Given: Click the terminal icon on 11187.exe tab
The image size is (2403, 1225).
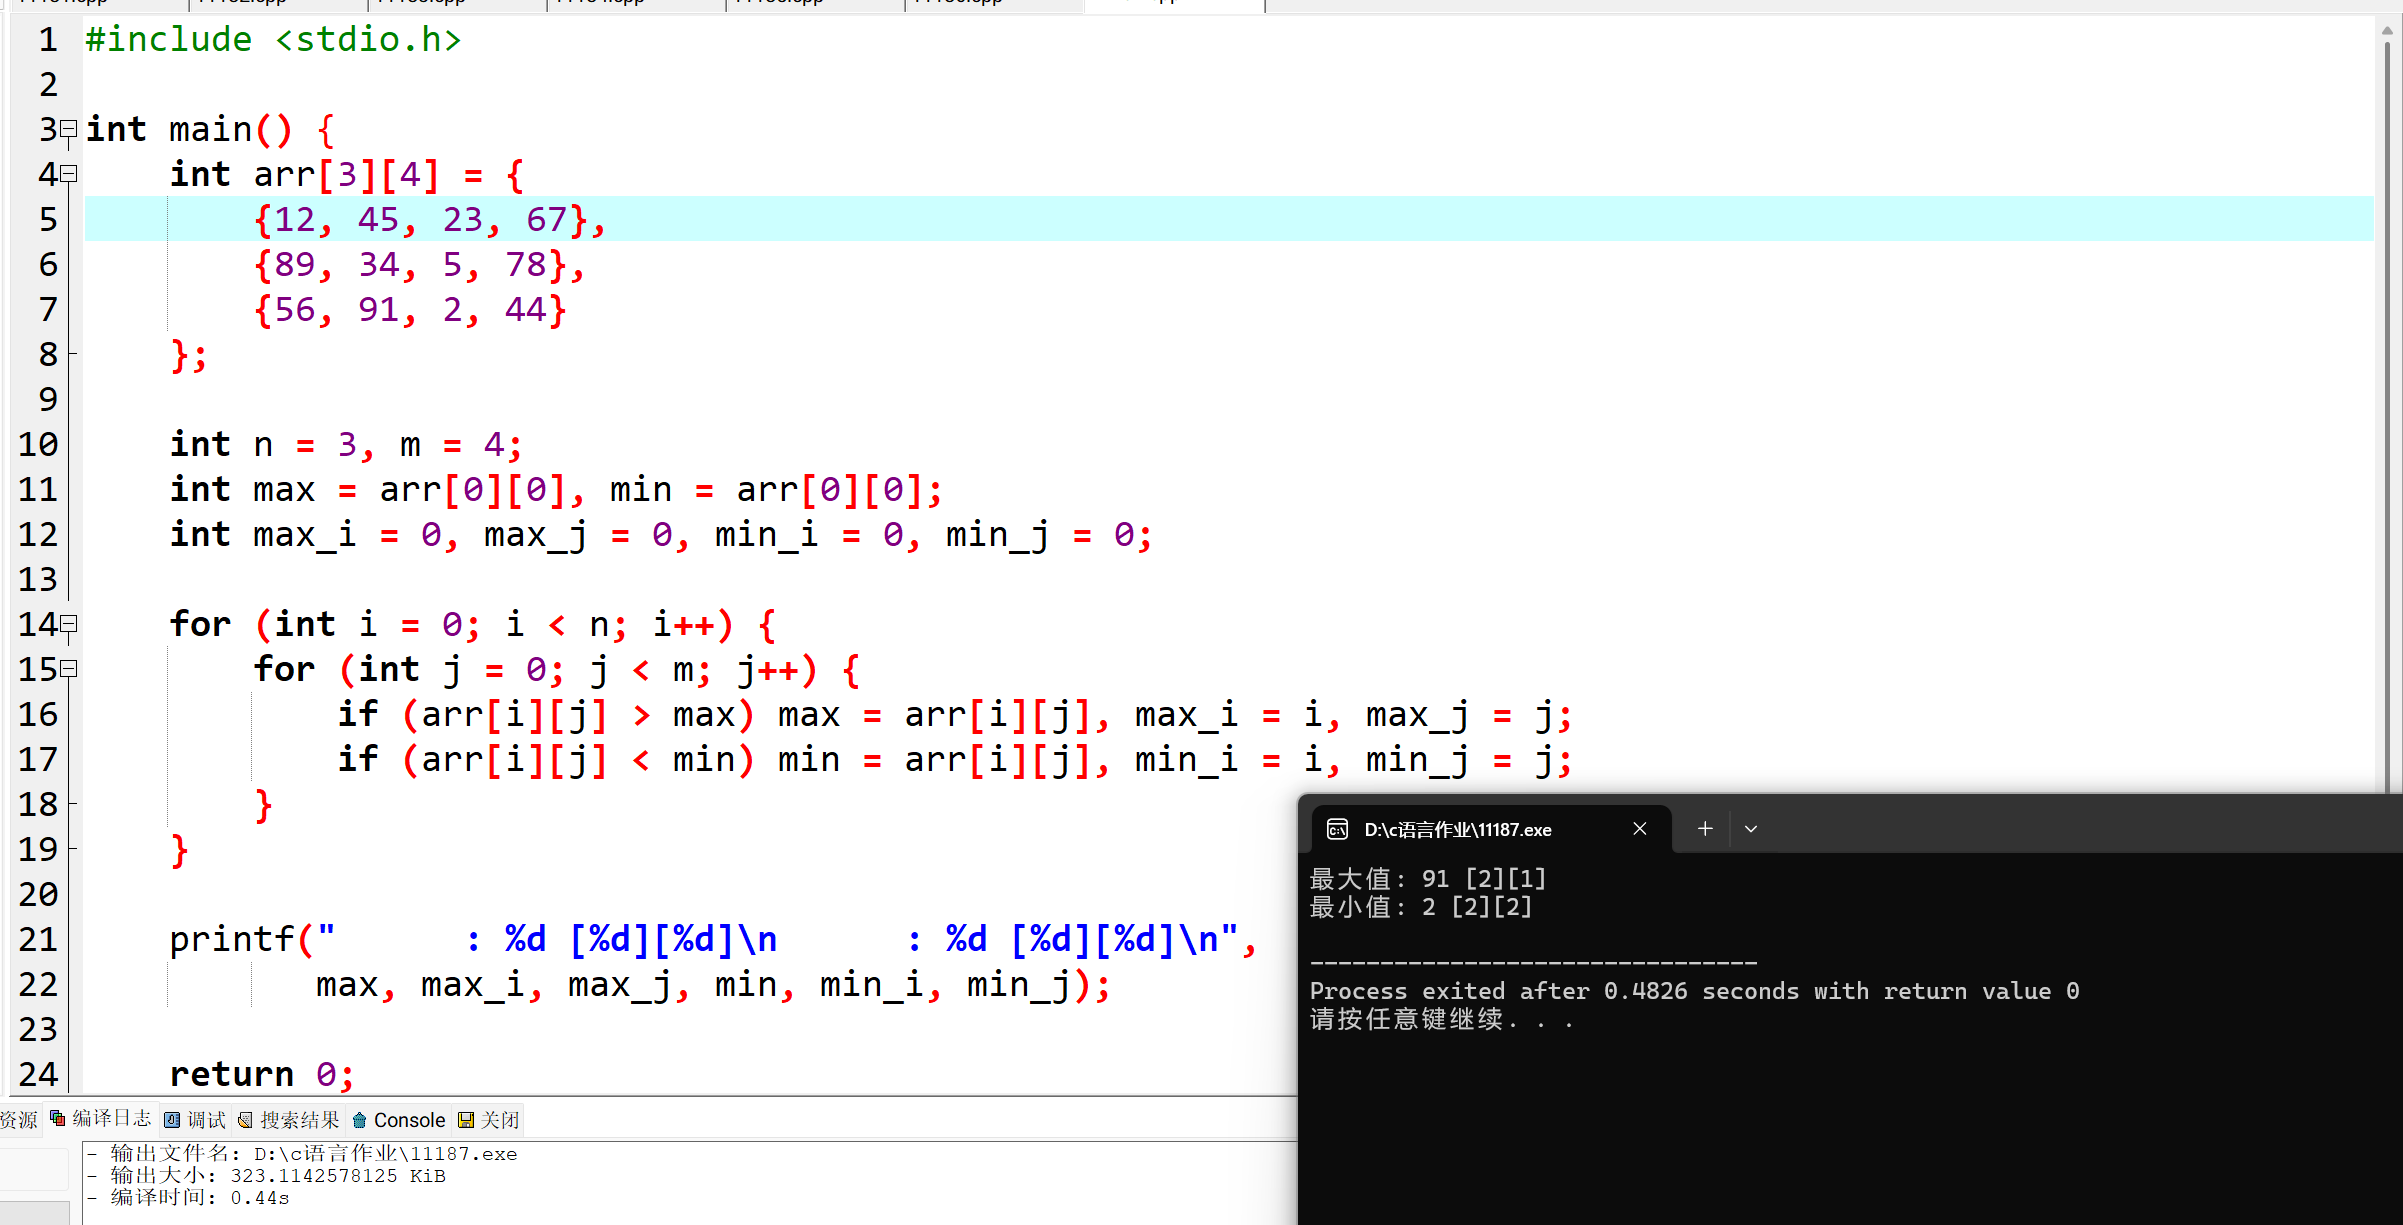Looking at the screenshot, I should tap(1337, 829).
